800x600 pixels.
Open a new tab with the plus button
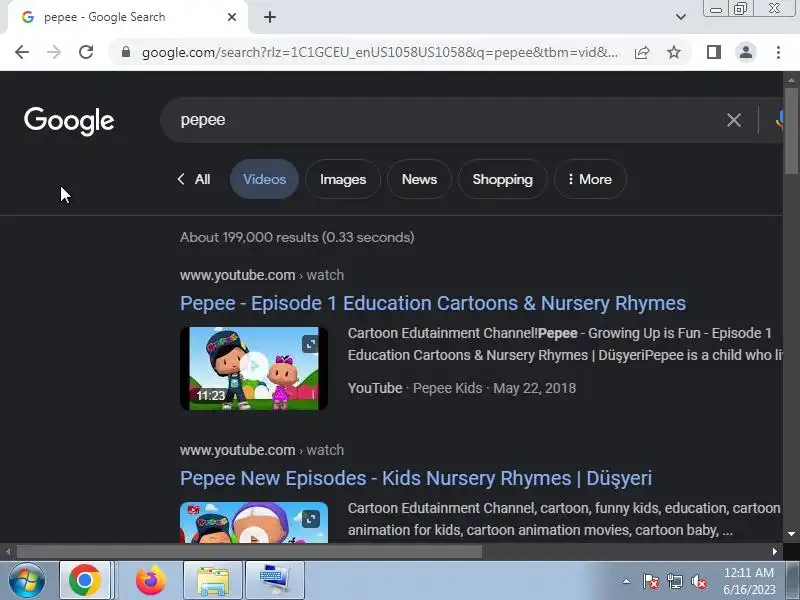[270, 17]
